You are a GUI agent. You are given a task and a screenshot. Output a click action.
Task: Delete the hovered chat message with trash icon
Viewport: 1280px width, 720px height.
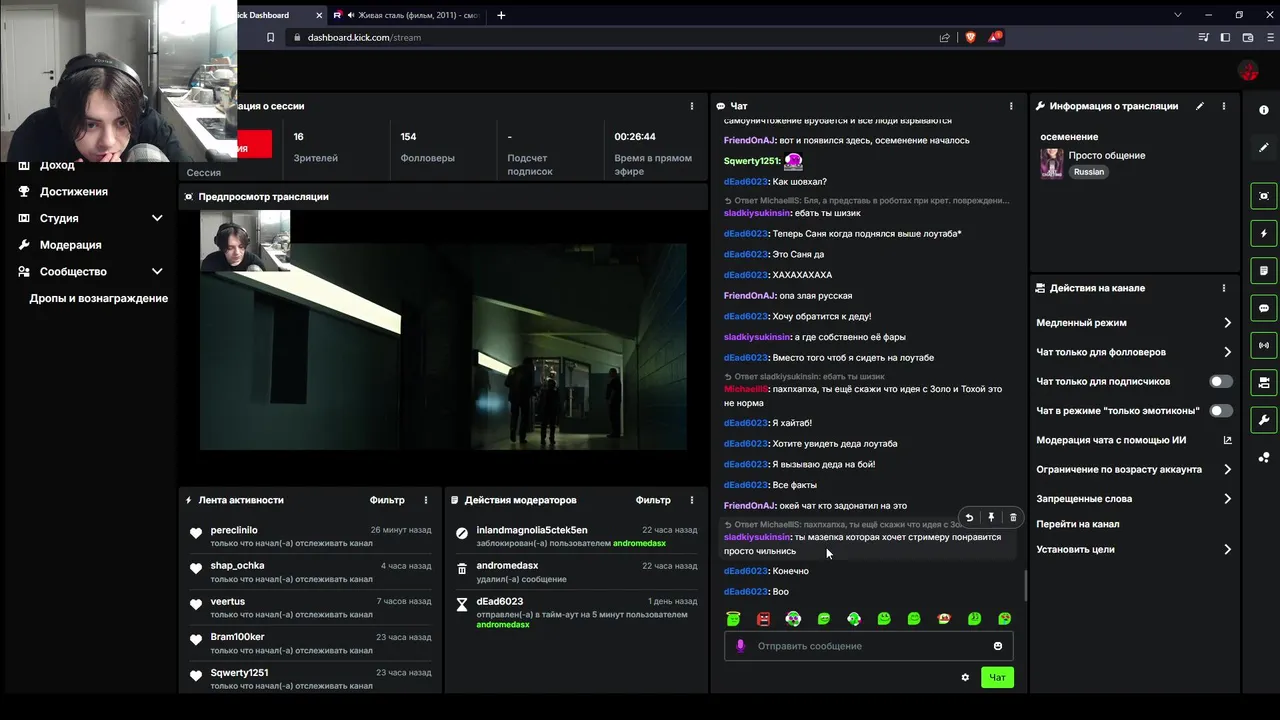coord(1013,518)
